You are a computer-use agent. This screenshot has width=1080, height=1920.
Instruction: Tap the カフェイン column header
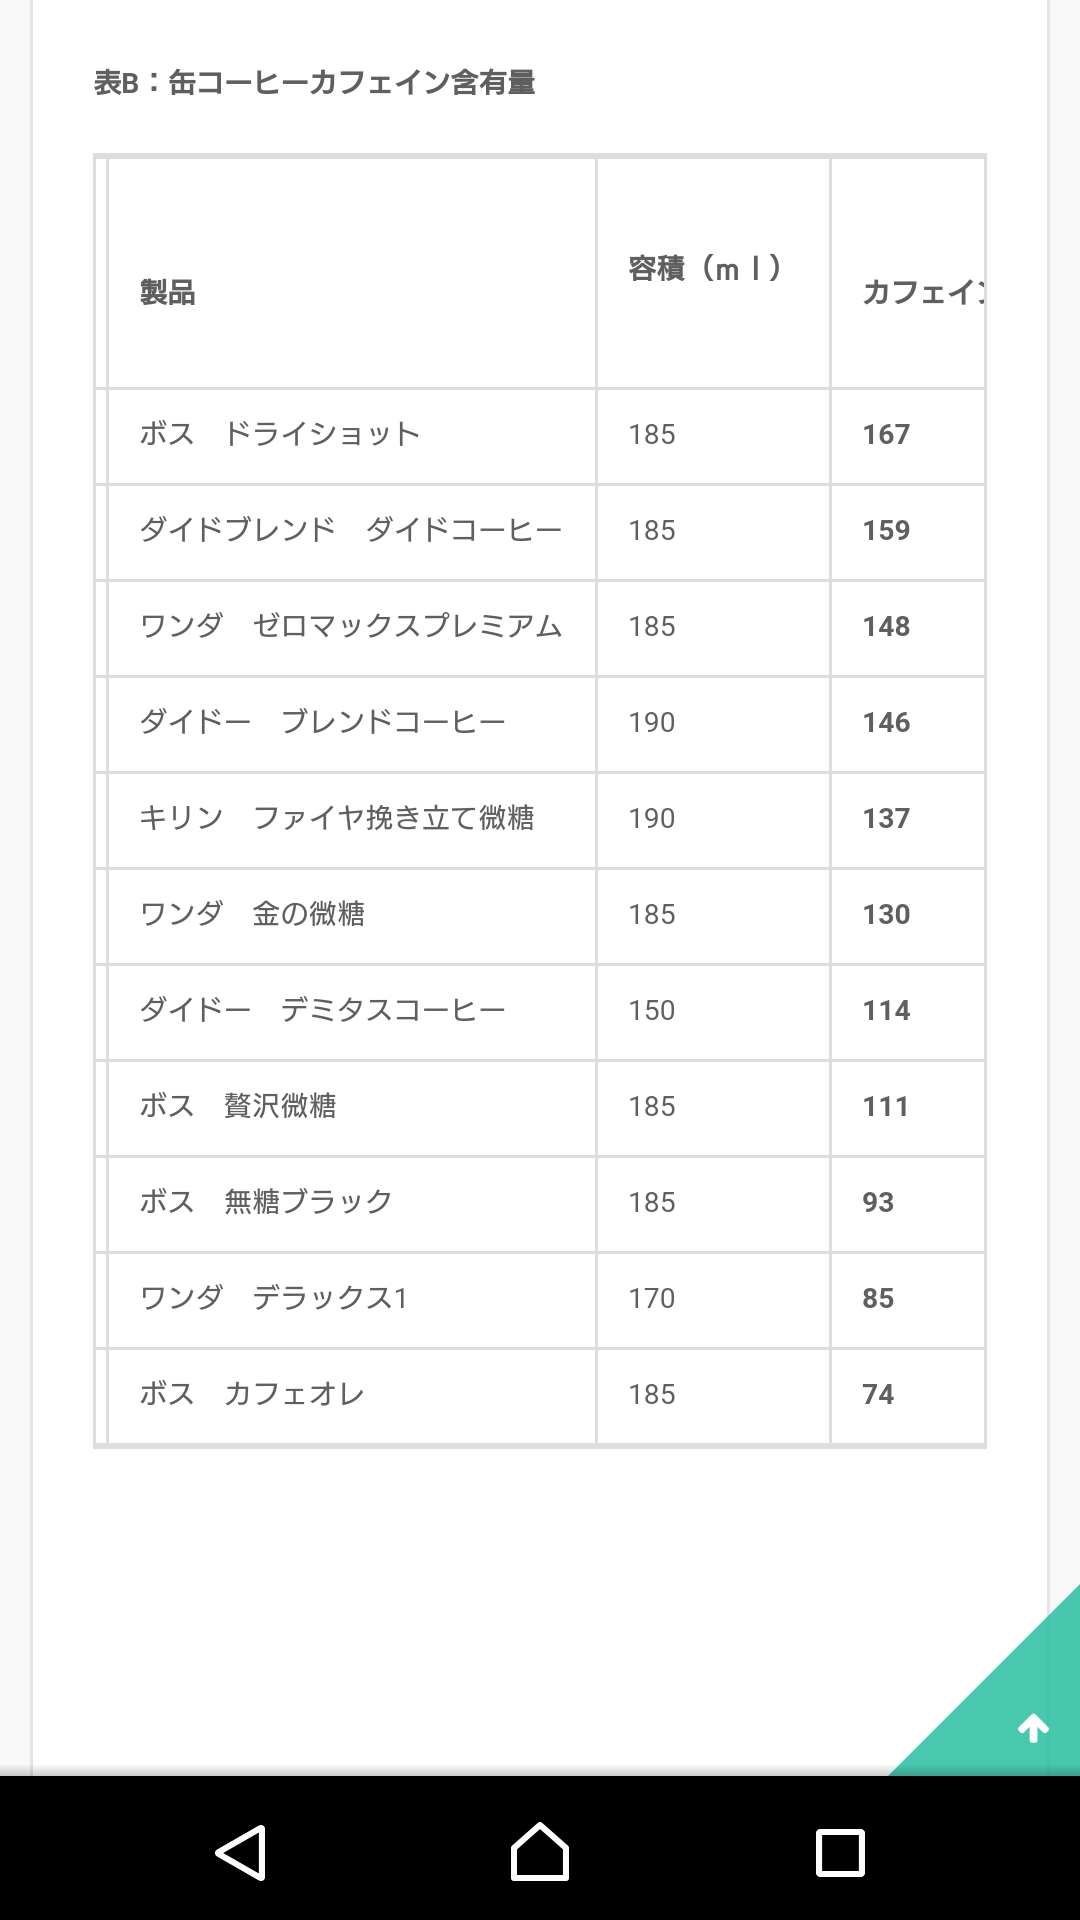click(x=922, y=293)
